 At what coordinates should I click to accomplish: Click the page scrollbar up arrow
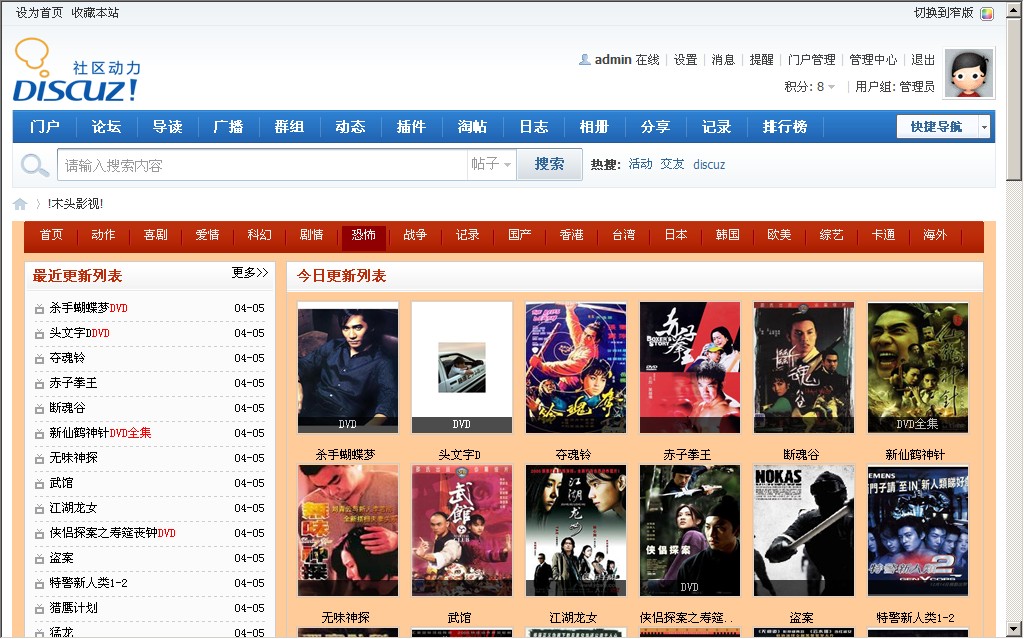(1014, 8)
